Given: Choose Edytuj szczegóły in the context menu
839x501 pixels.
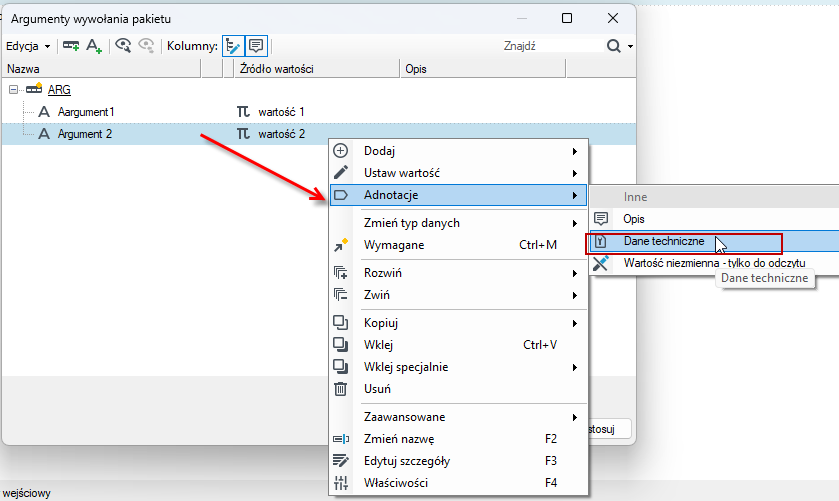Looking at the screenshot, I should click(x=458, y=461).
